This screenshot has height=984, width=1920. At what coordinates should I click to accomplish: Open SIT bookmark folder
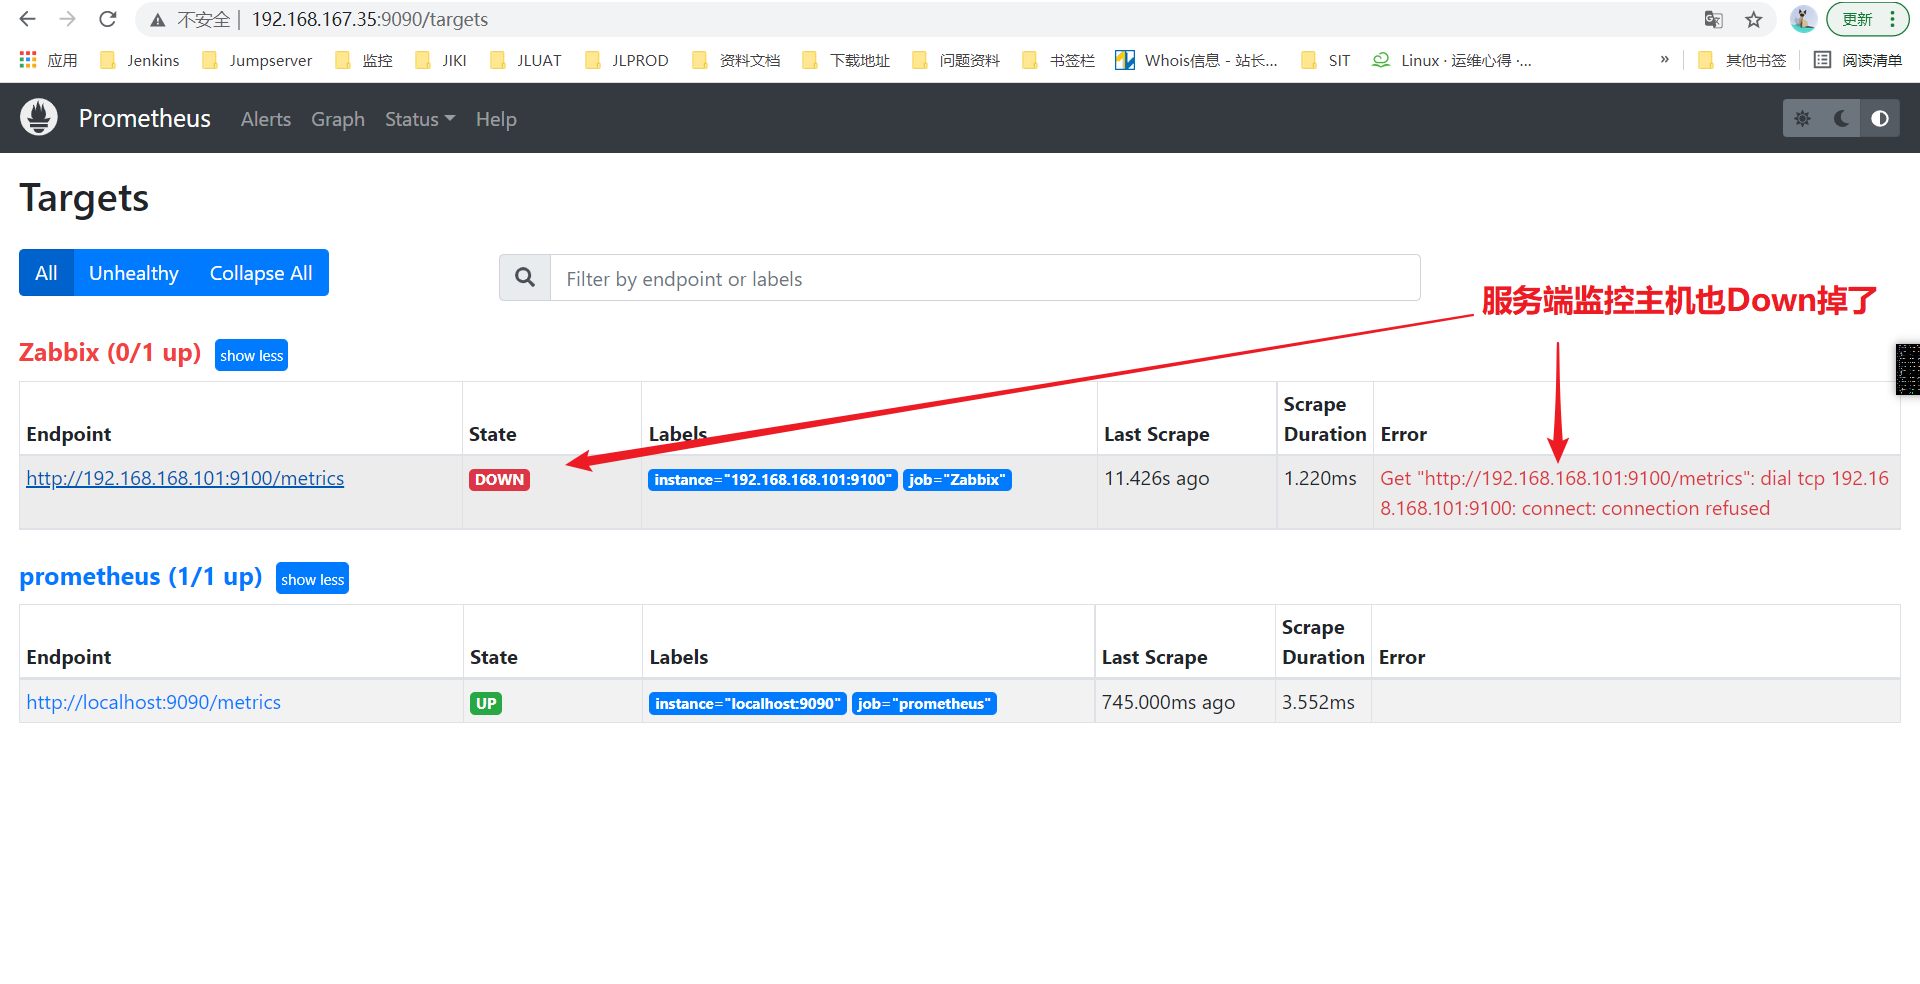pos(1326,60)
